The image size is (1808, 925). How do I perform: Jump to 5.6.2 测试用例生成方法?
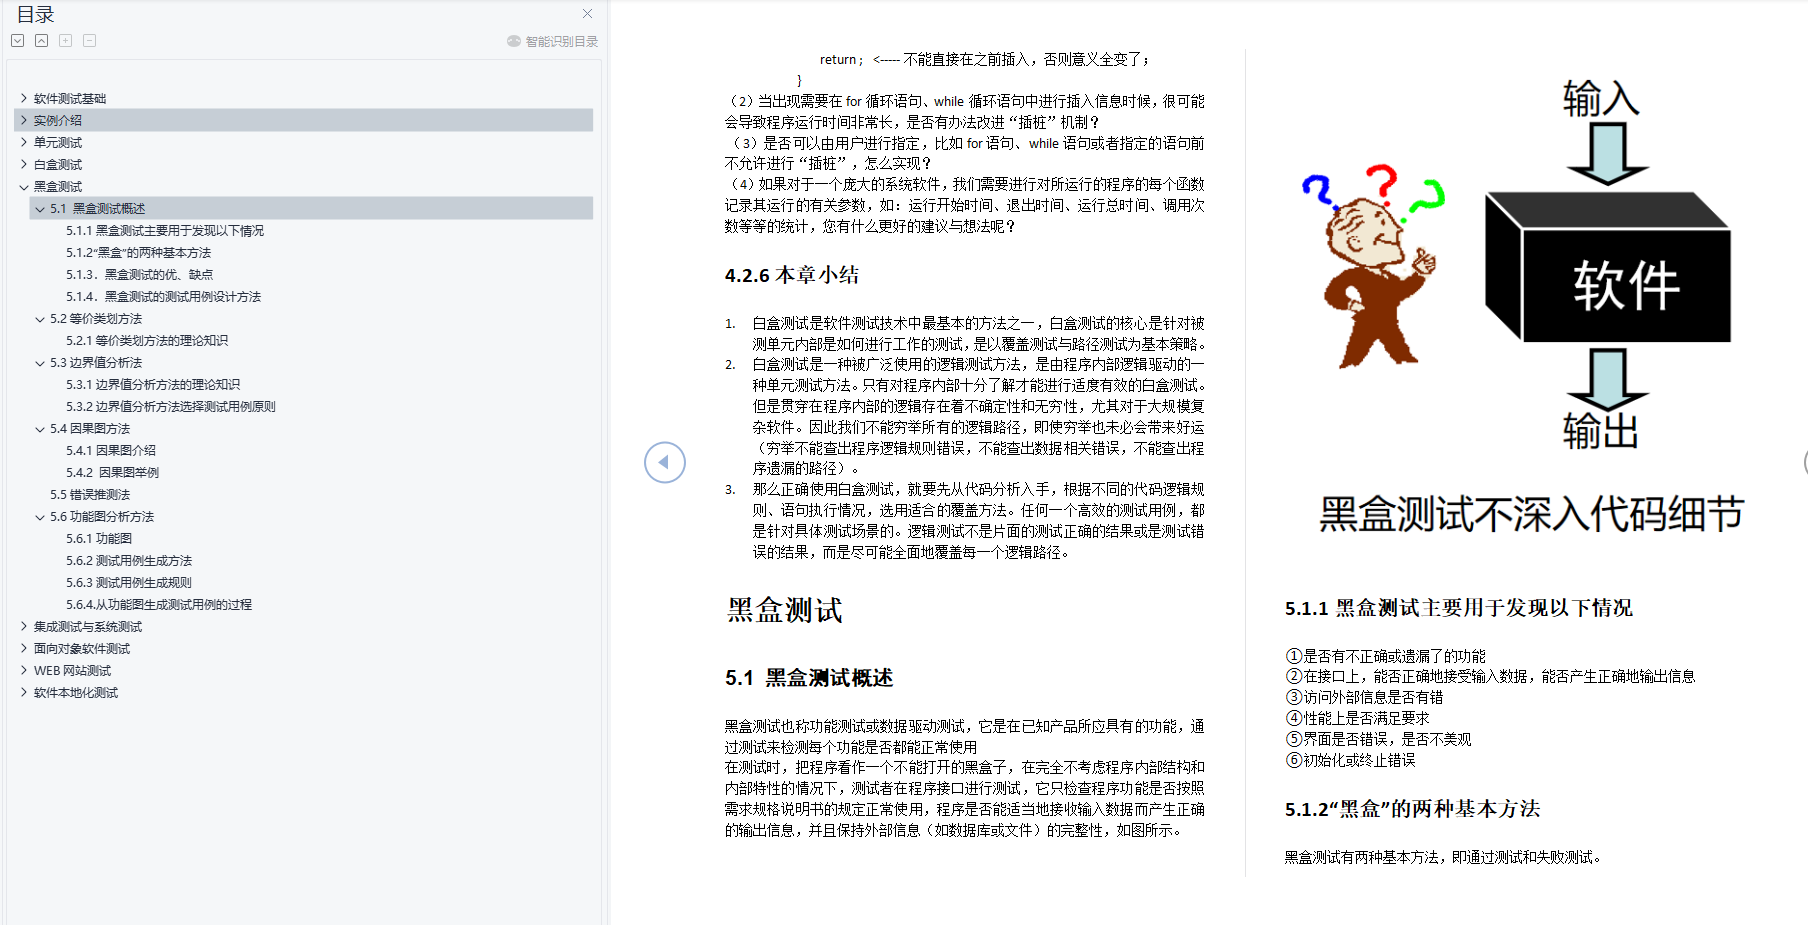click(x=127, y=560)
